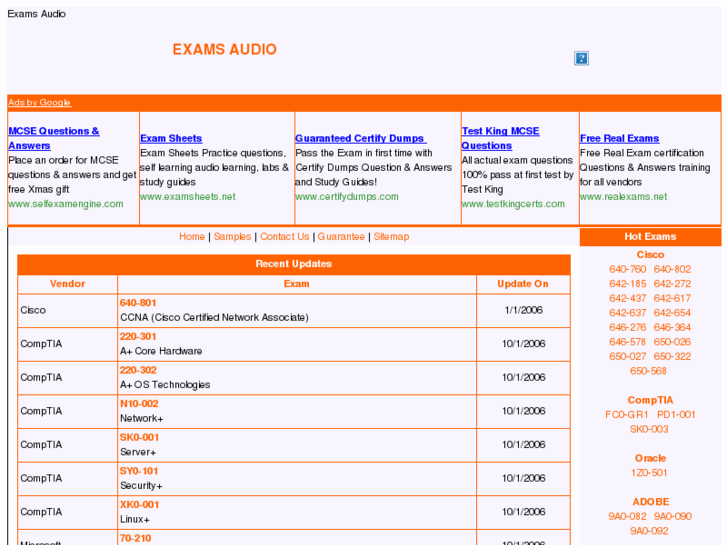Open Oracle vendor heading in Hot Exams

pyautogui.click(x=650, y=458)
